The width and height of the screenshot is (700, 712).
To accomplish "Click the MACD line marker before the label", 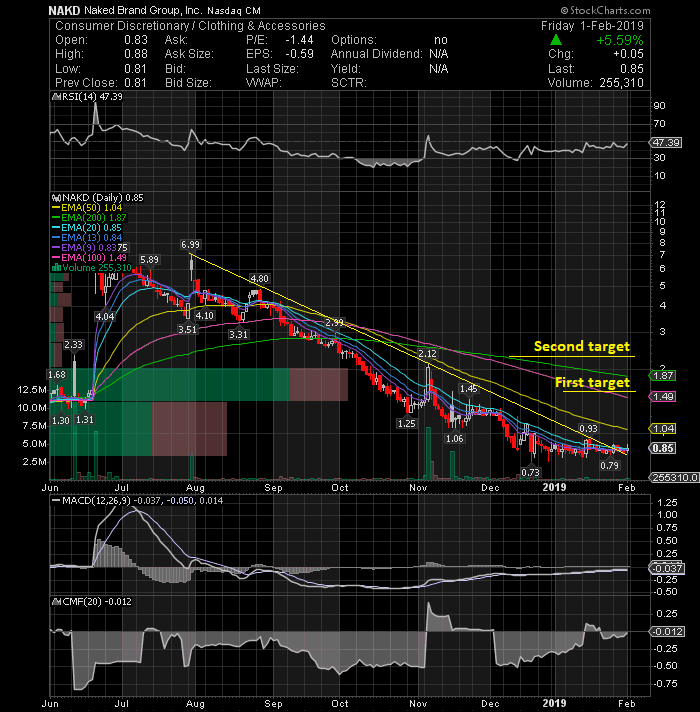I will click(x=56, y=500).
